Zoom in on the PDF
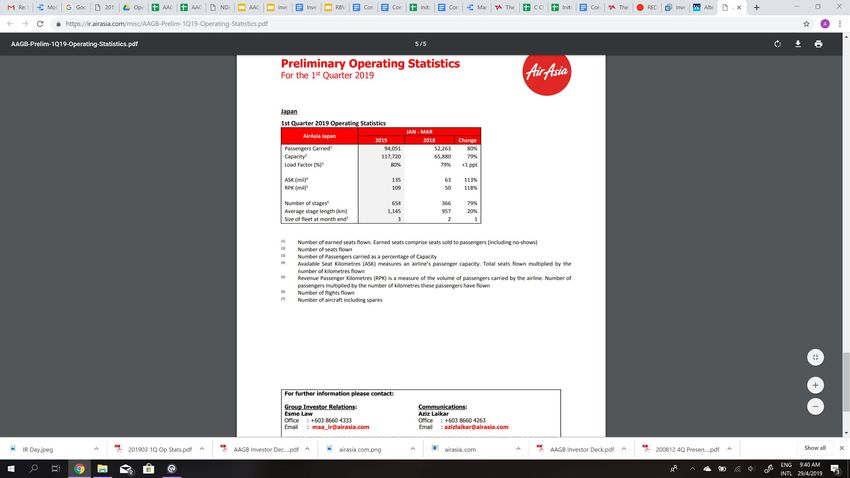The width and height of the screenshot is (850, 478). coord(815,385)
